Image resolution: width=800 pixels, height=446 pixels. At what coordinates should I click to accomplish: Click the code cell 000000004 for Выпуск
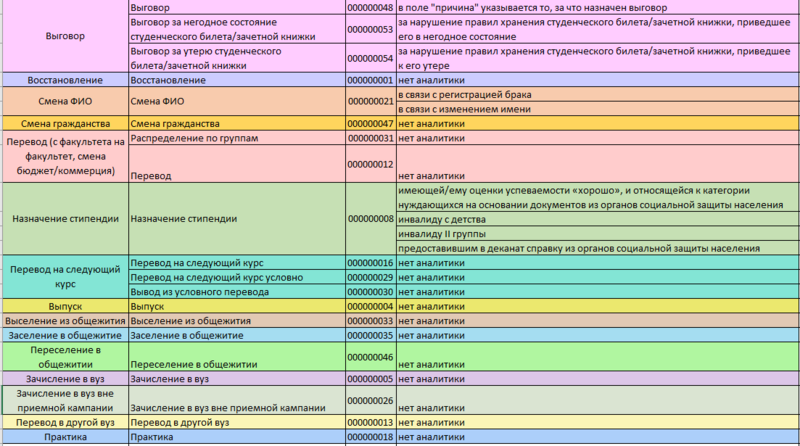[x=368, y=305]
